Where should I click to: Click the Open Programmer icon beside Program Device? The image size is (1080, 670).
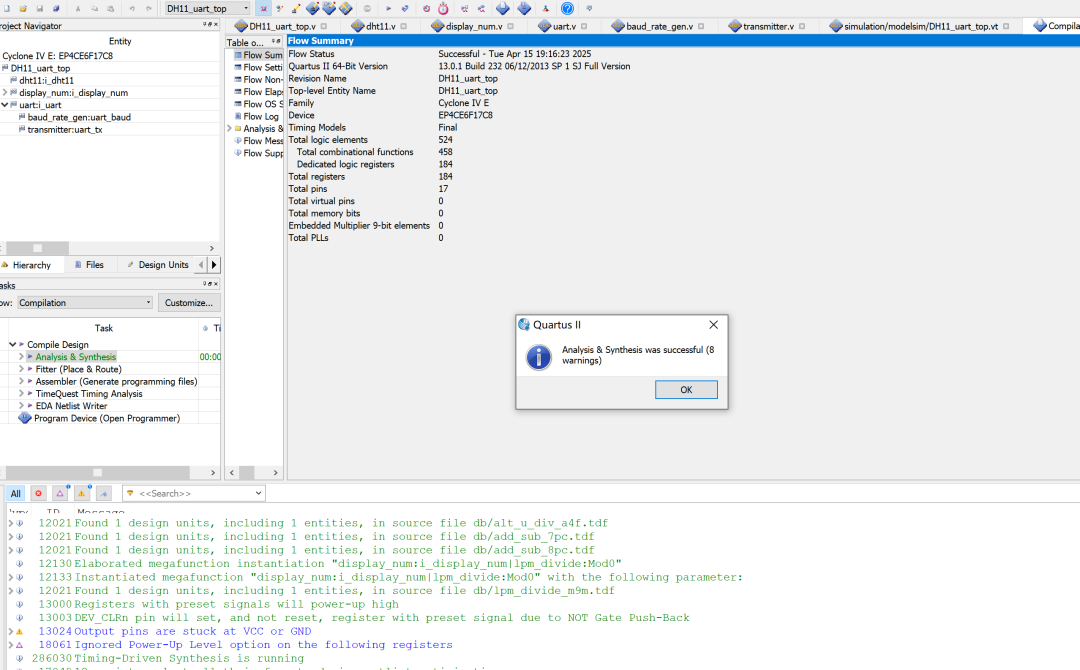[x=25, y=418]
